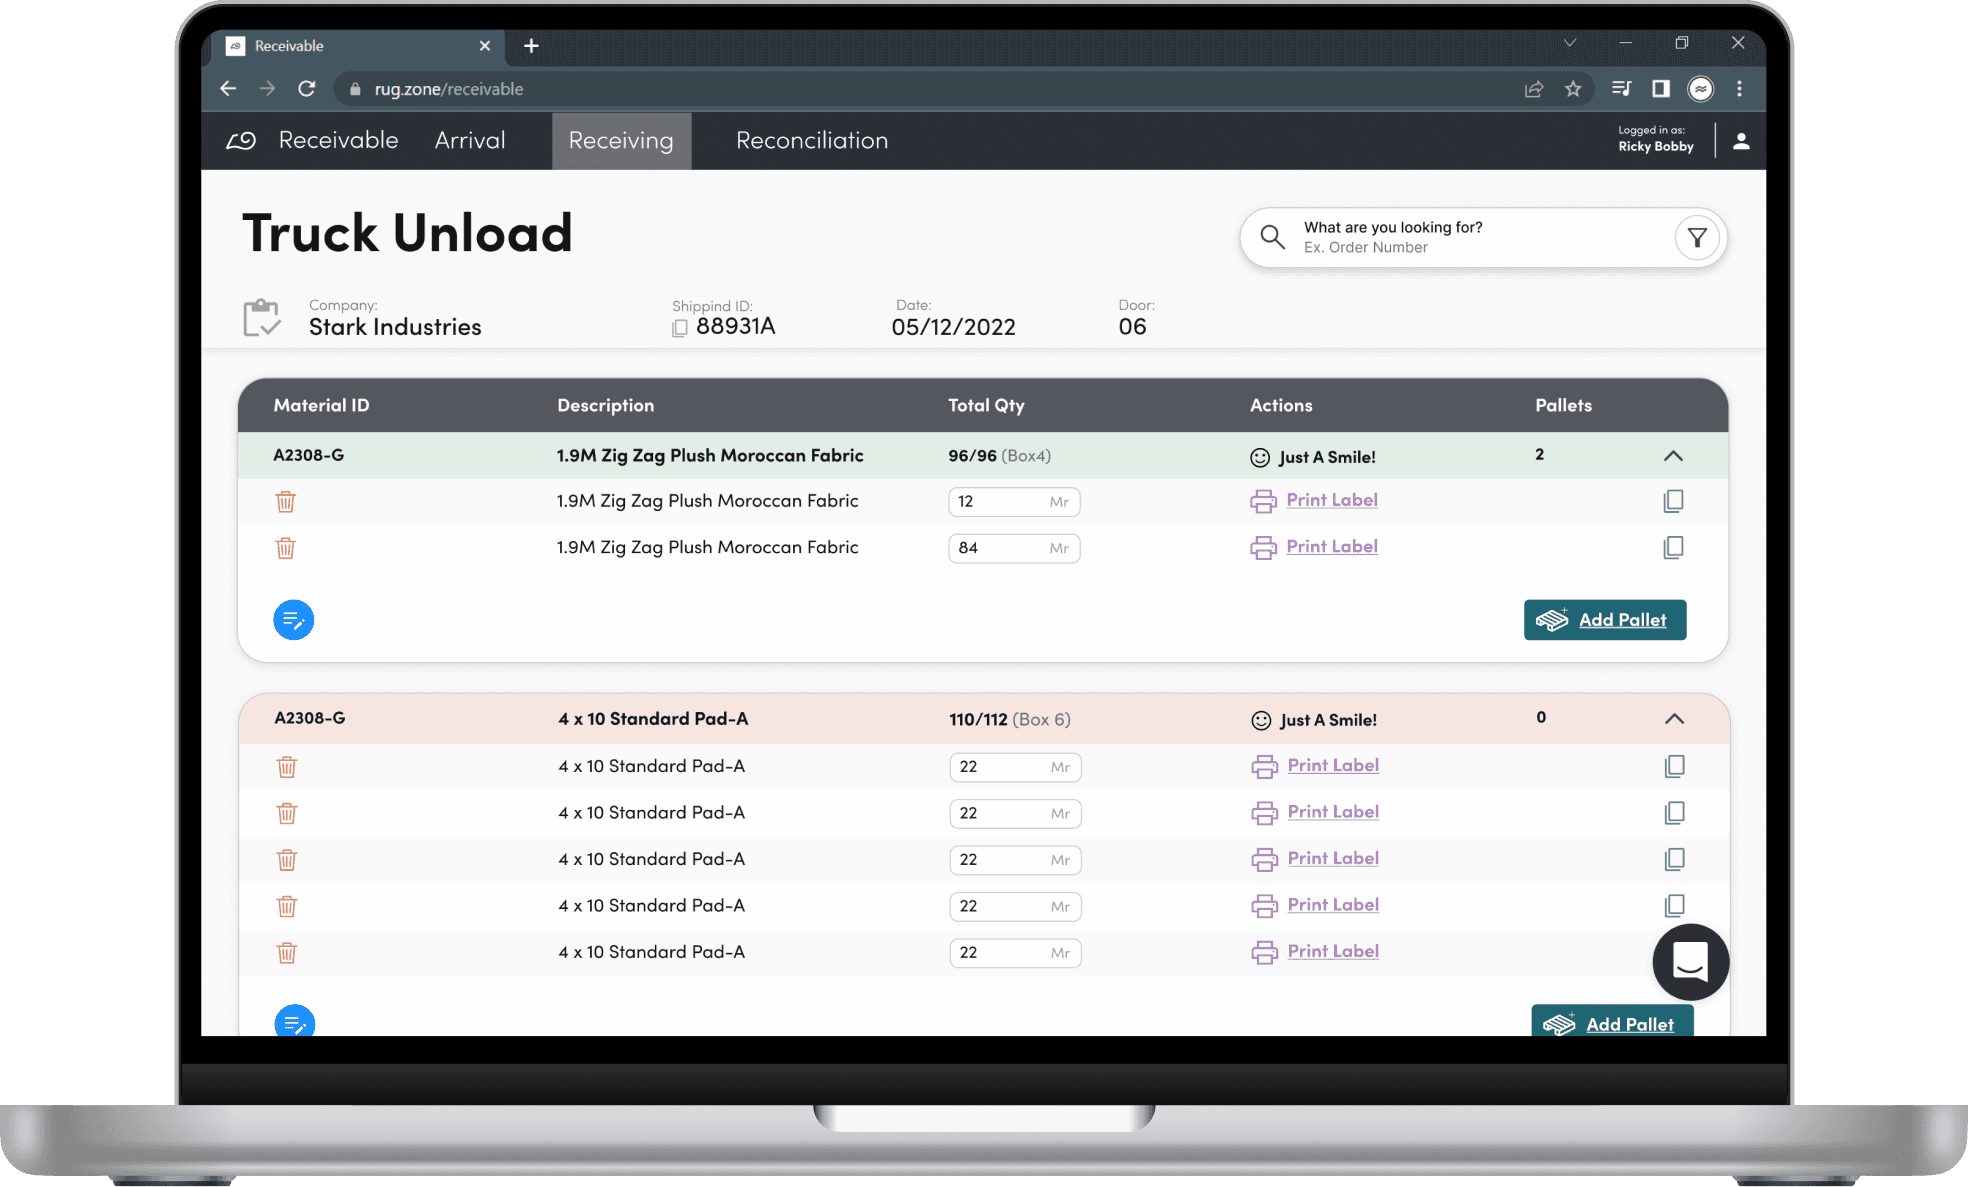Reload the page with browser refresh button
This screenshot has height=1187, width=1968.
coord(307,89)
